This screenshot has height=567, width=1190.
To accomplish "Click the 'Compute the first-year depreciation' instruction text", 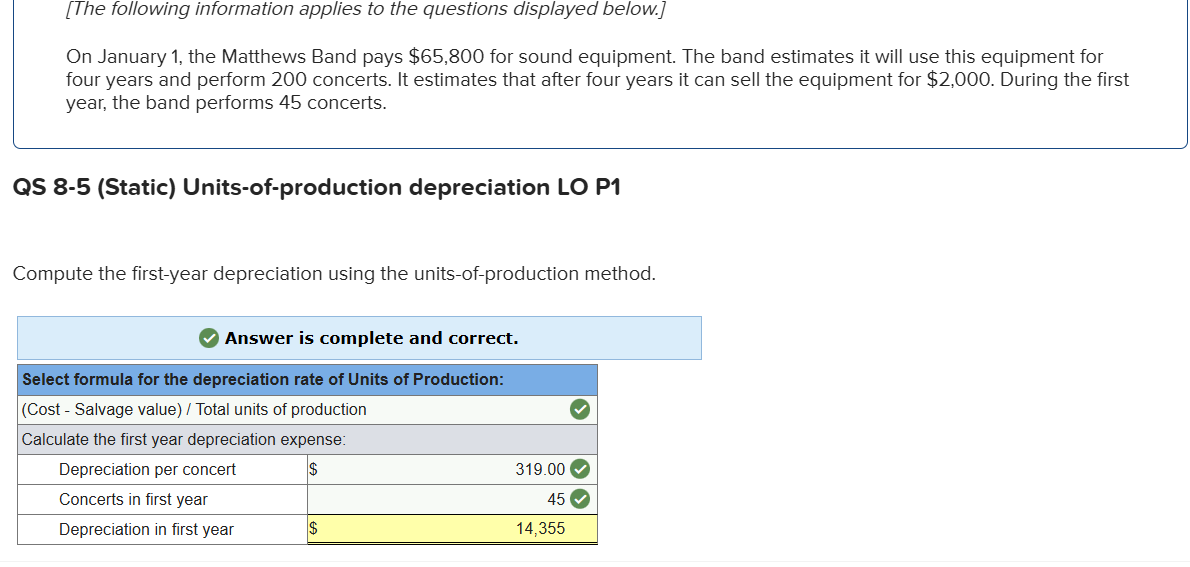I will (334, 274).
